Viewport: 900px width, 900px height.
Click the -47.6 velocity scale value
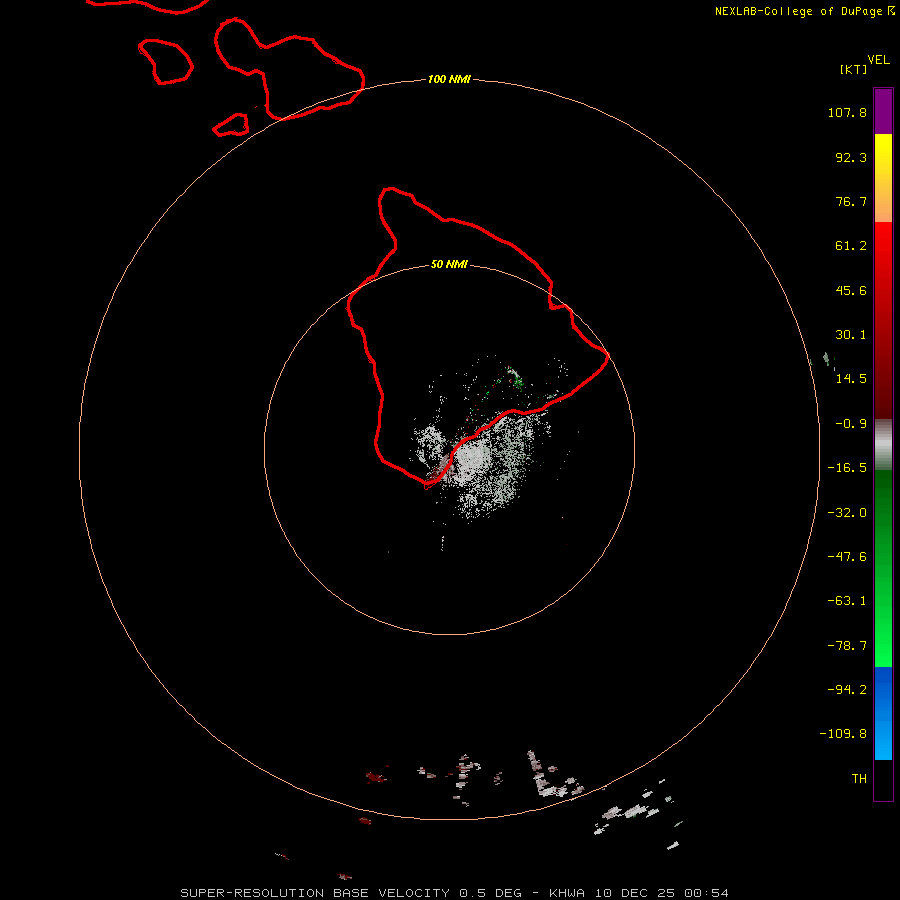click(x=847, y=557)
